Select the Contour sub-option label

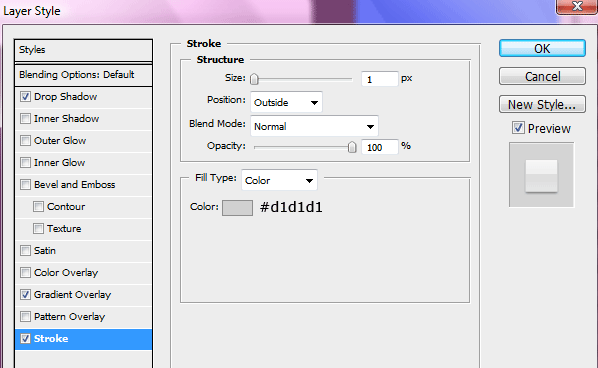click(66, 207)
